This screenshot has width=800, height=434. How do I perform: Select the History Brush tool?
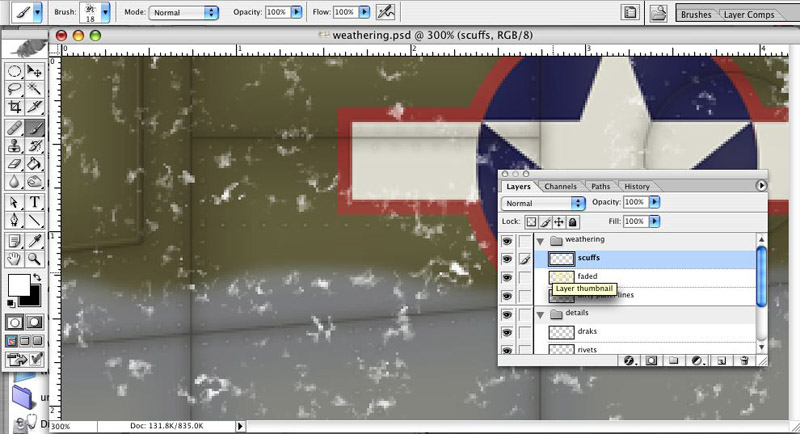[34, 146]
